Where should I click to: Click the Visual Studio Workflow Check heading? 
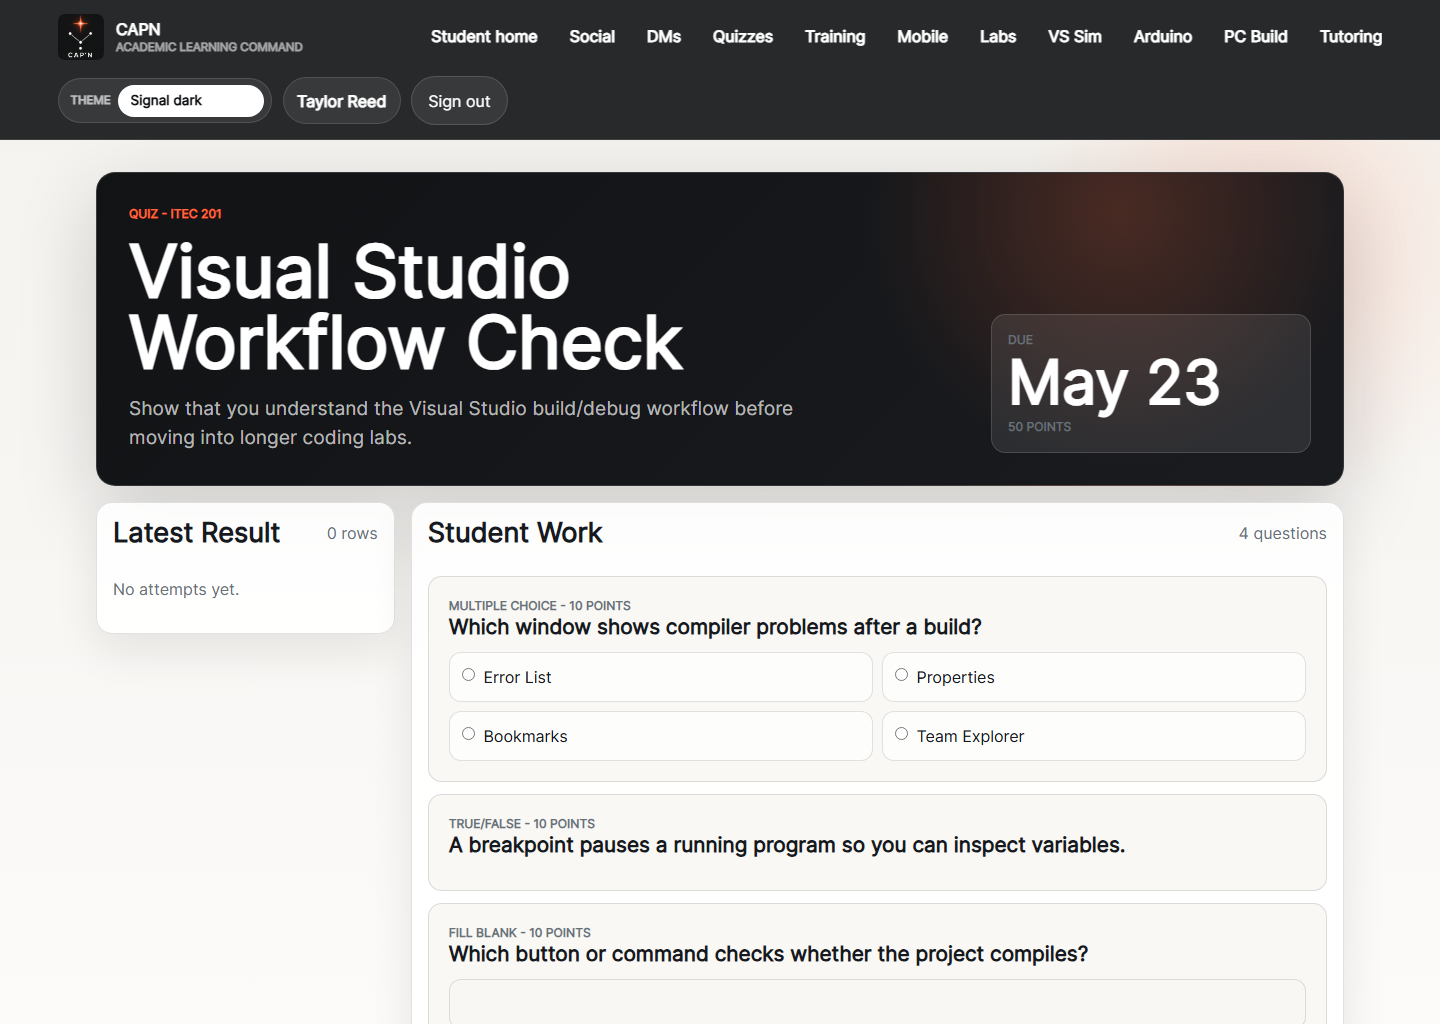406,307
